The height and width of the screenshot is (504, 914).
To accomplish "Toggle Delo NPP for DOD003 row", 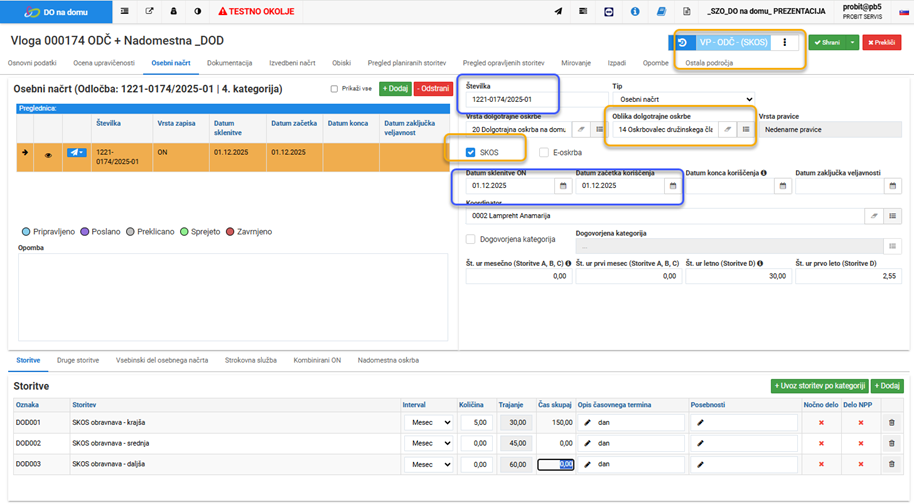I will 860,465.
